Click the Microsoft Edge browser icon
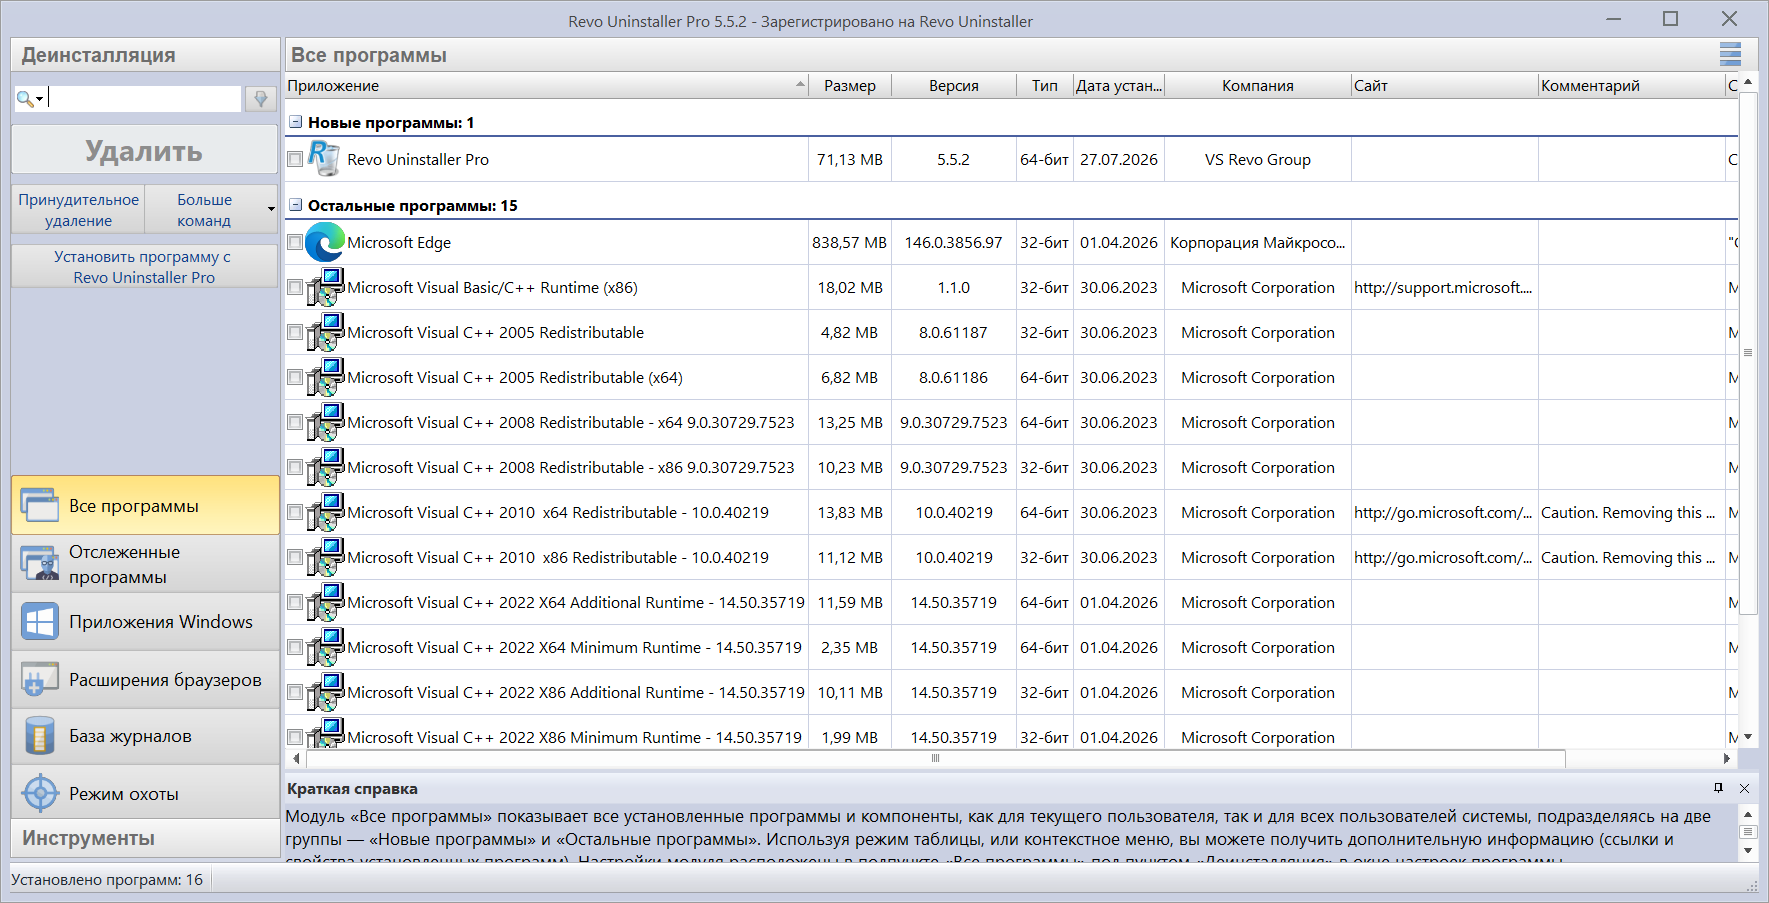 [x=324, y=242]
